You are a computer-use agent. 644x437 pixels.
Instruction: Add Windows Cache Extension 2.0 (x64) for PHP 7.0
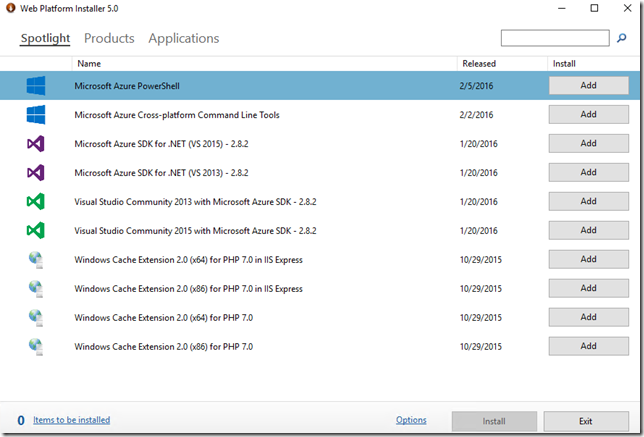(x=589, y=317)
